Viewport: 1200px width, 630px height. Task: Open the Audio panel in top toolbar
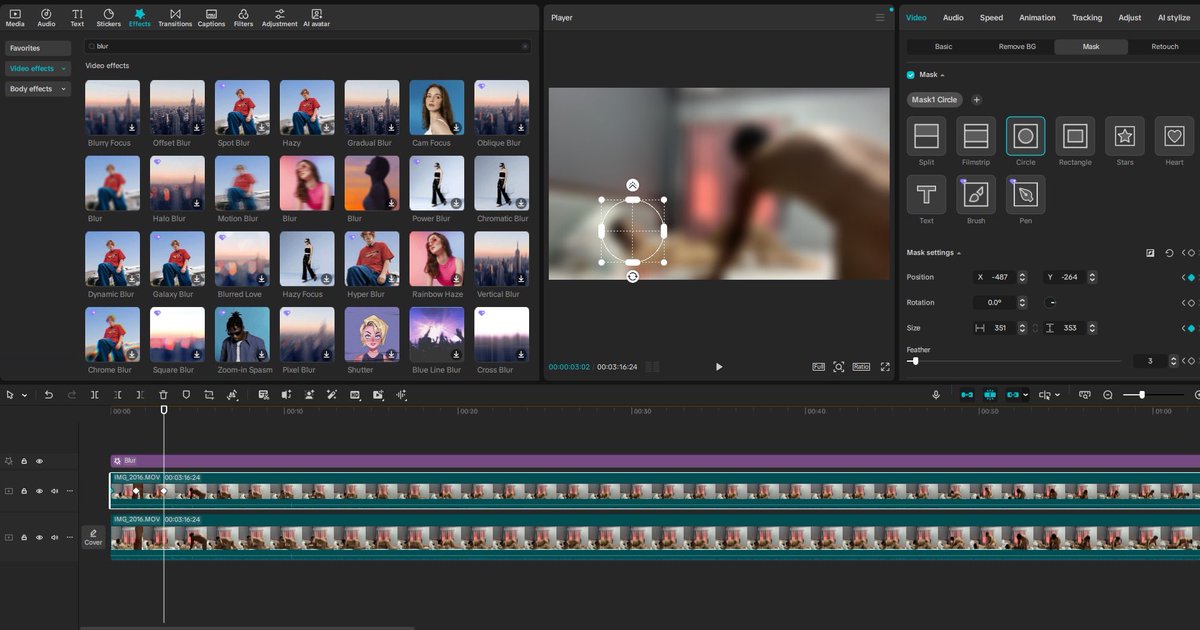(x=46, y=17)
